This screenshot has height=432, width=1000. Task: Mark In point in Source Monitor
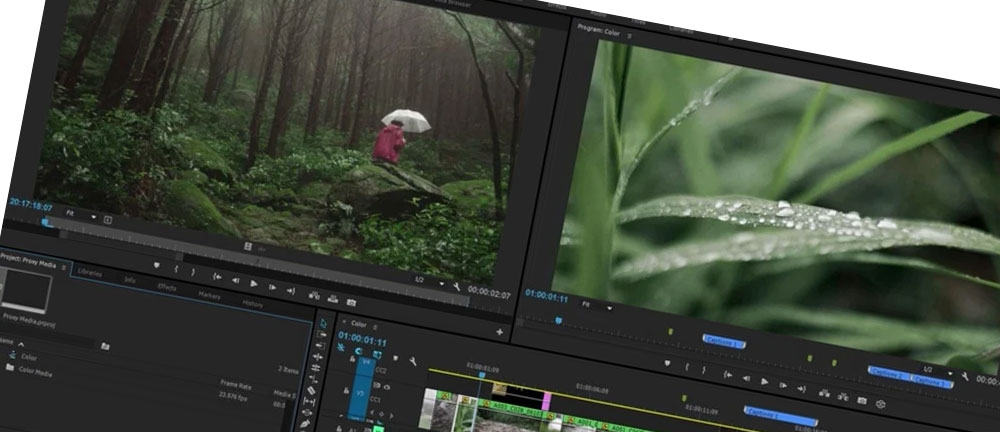(176, 269)
